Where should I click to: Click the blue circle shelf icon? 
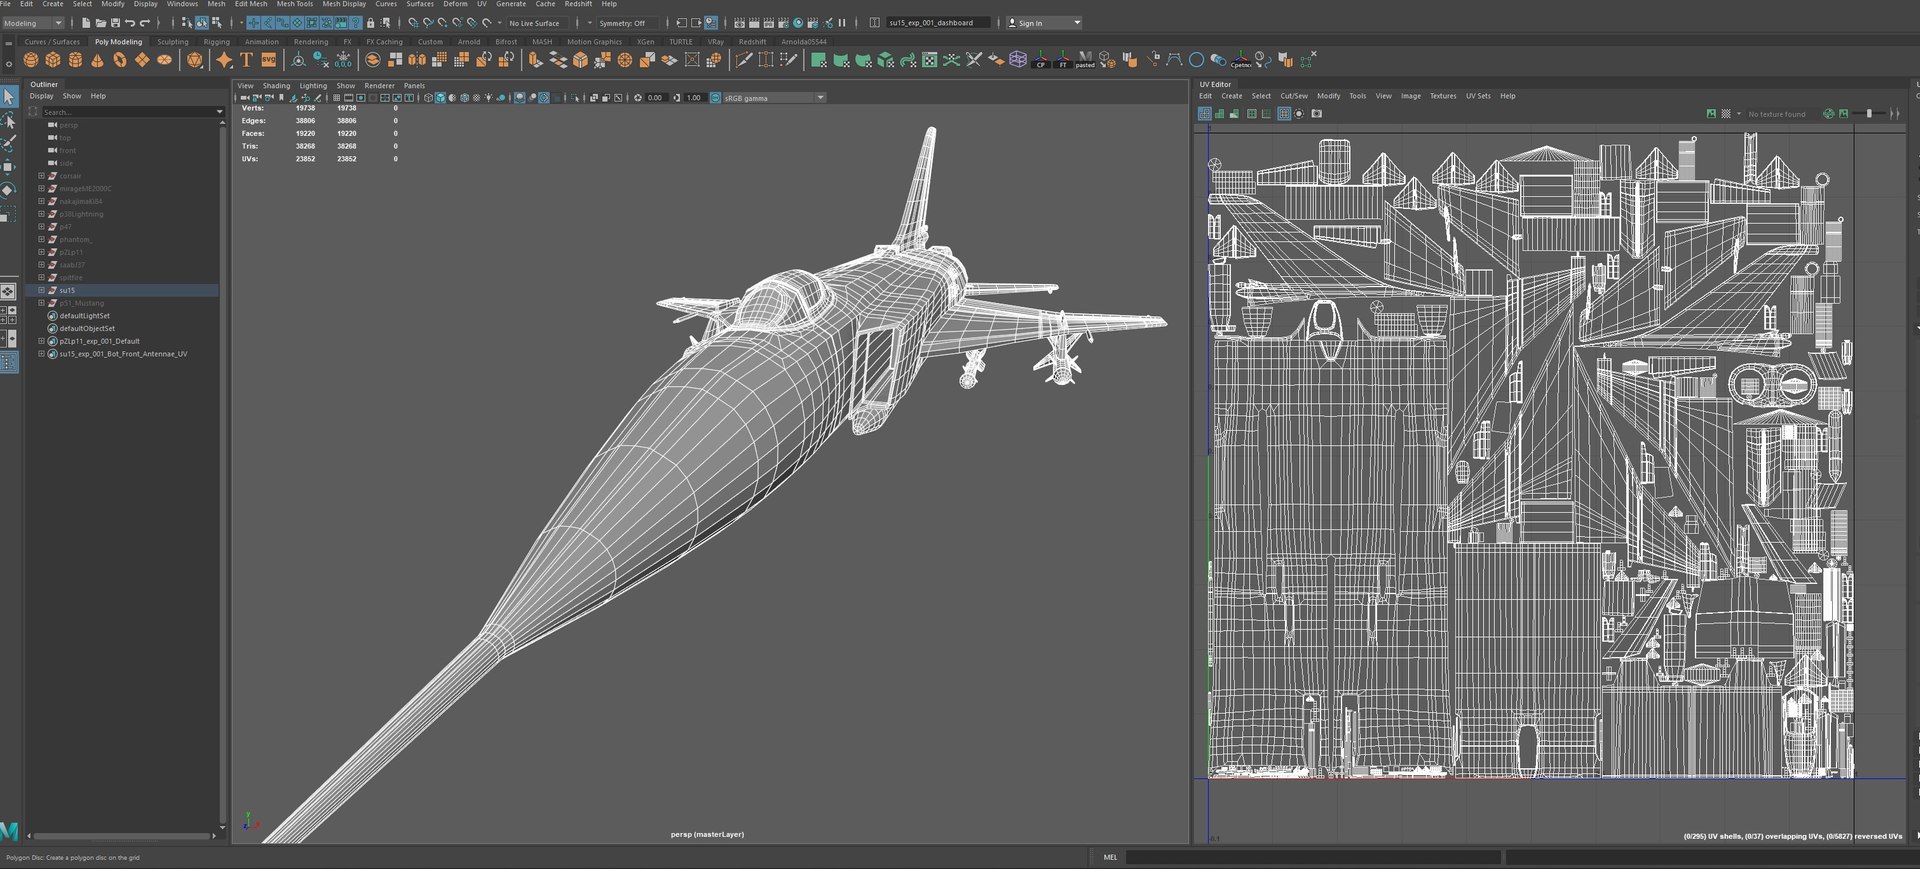pos(1196,60)
